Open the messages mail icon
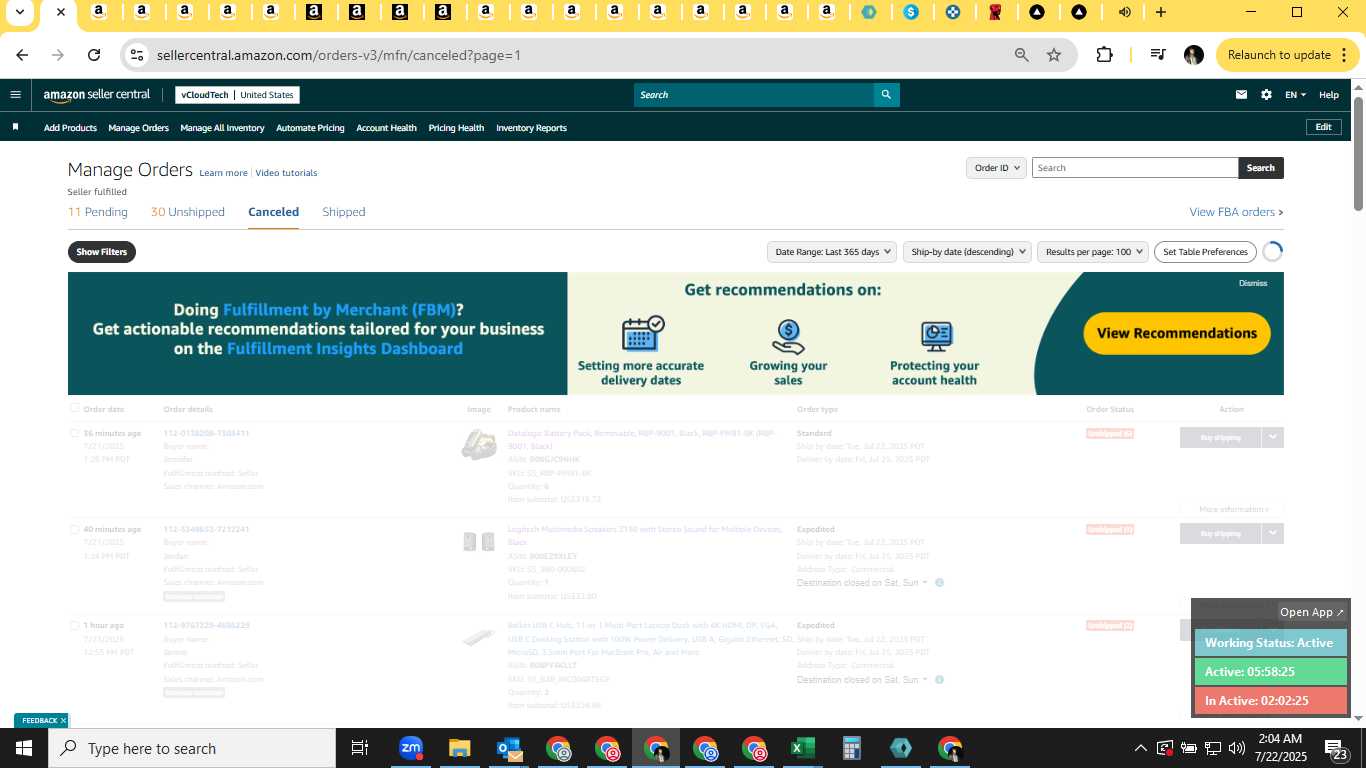The height and width of the screenshot is (768, 1366). point(1241,95)
